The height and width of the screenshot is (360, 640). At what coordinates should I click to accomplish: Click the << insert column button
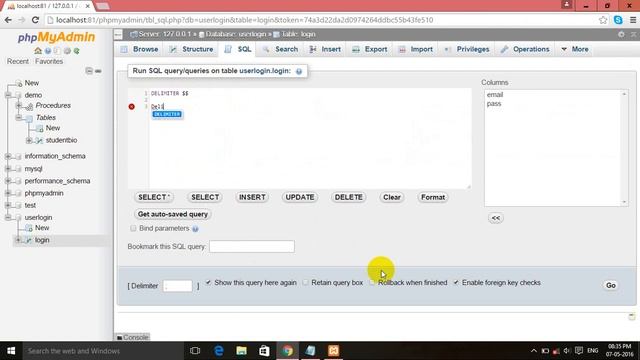(496, 218)
